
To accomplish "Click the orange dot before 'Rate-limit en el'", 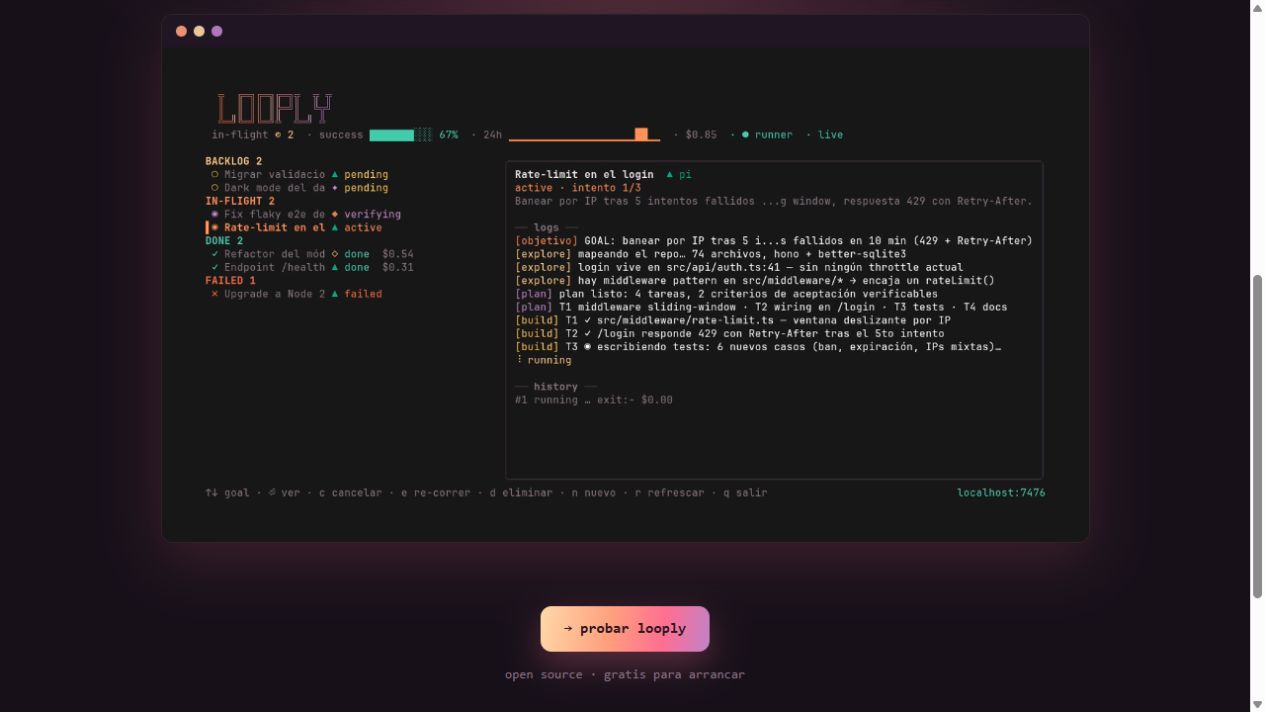I will 214,228.
